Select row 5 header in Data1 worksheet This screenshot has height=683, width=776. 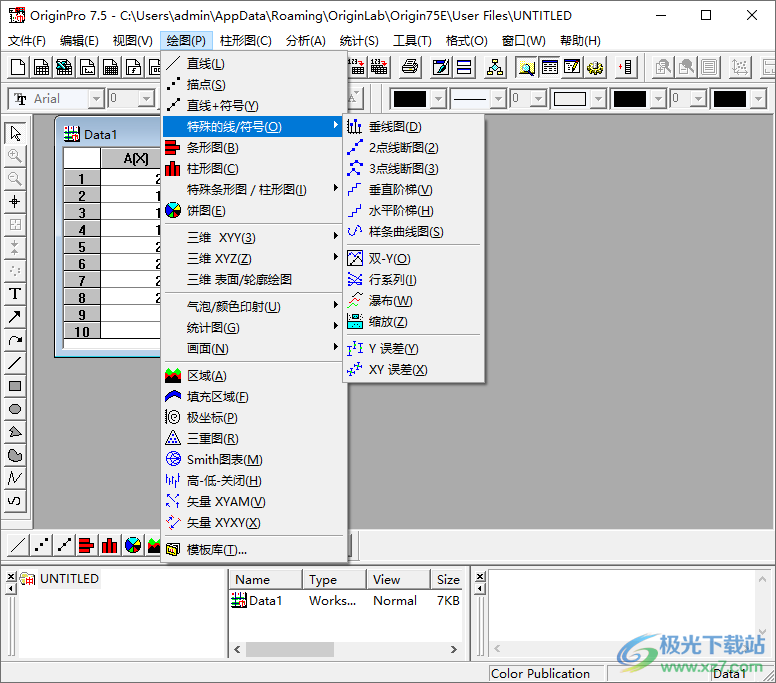pyautogui.click(x=82, y=246)
